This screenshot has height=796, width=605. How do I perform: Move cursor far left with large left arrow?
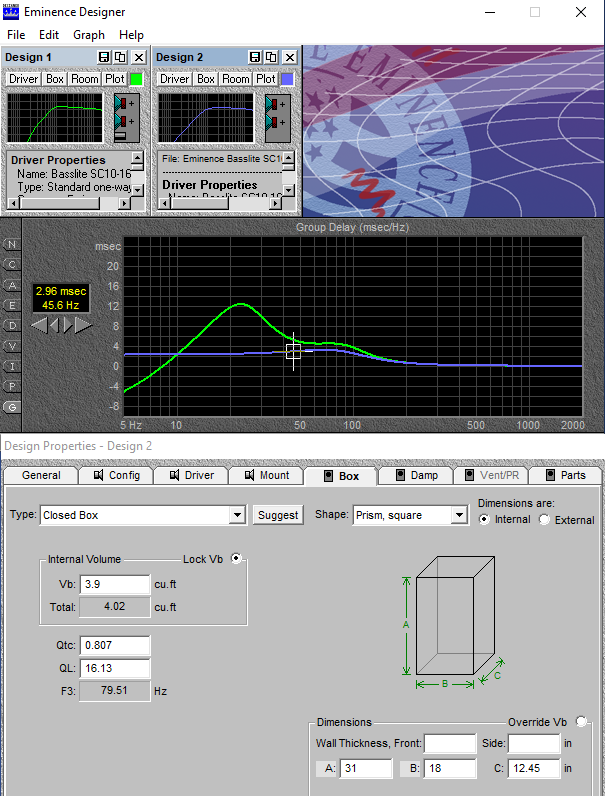(x=39, y=325)
